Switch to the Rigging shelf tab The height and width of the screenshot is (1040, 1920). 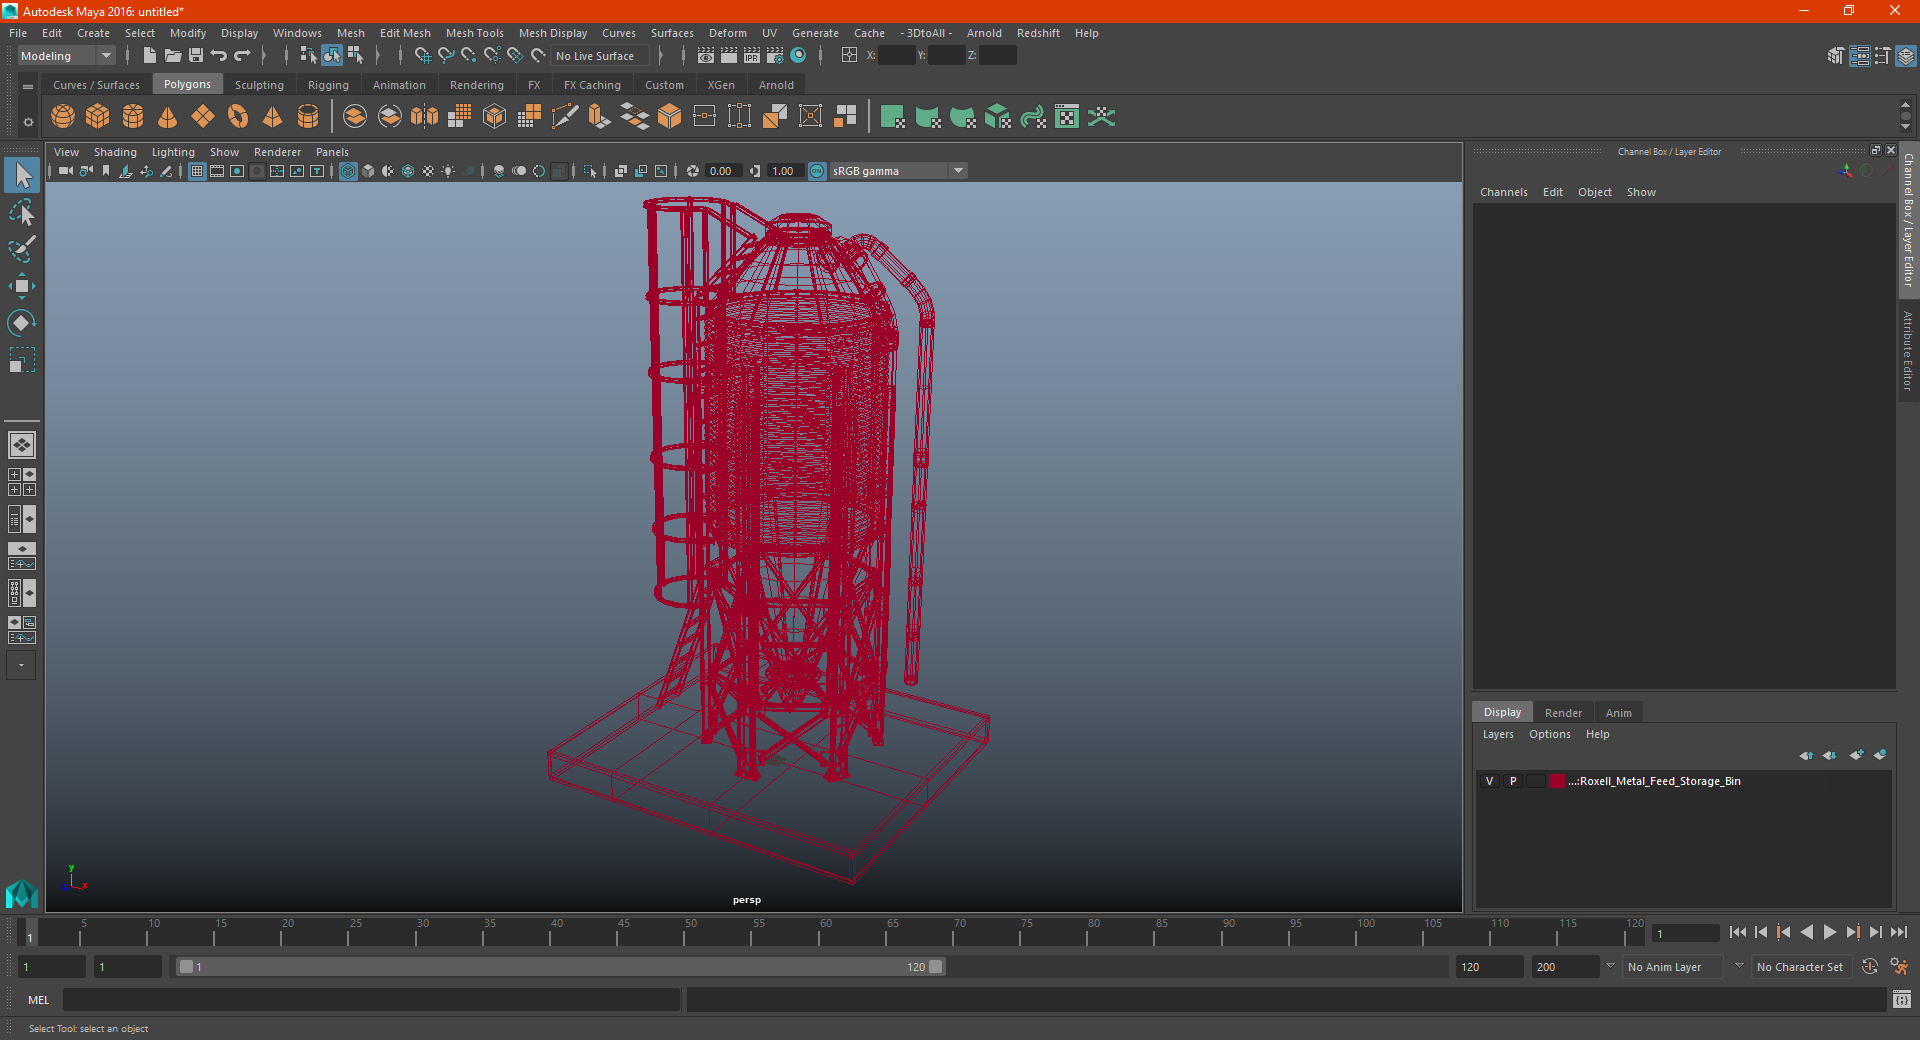tap(328, 85)
